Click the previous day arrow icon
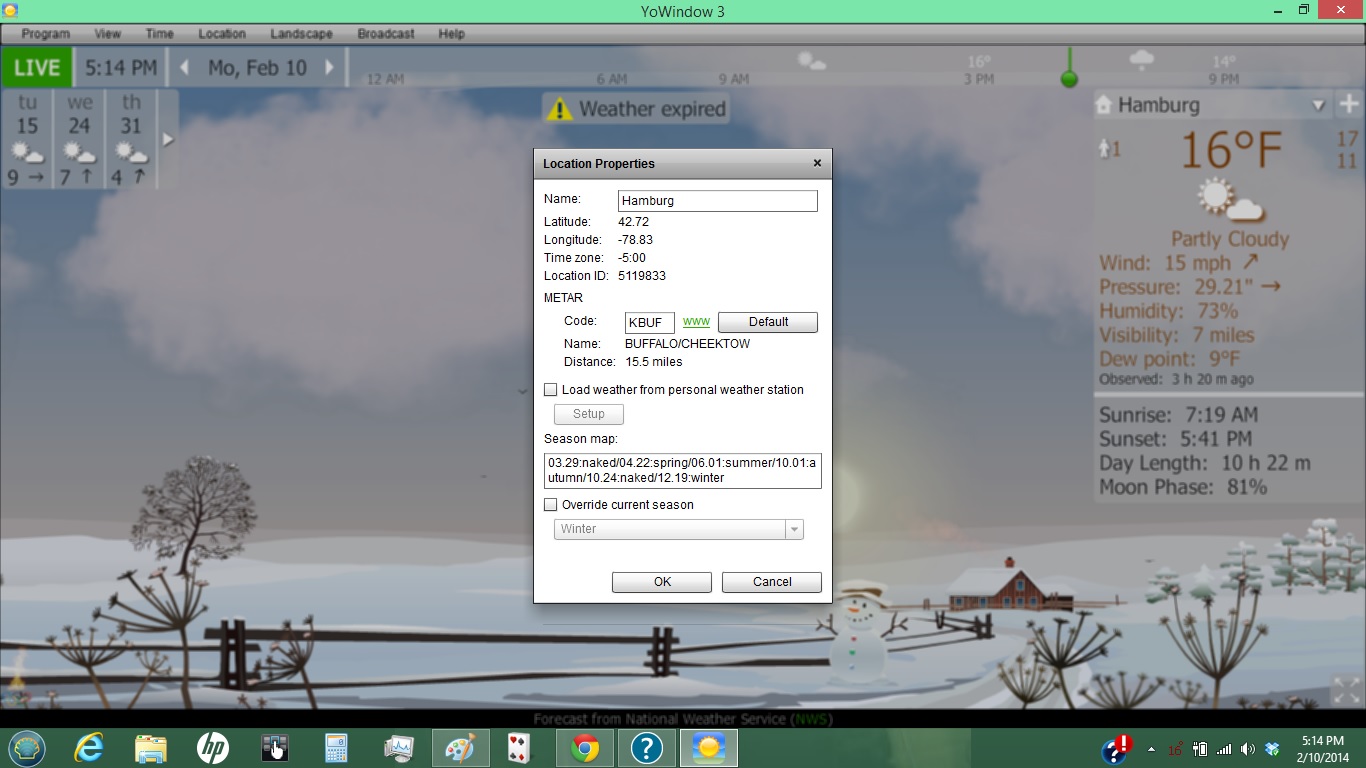1366x768 pixels. tap(184, 68)
